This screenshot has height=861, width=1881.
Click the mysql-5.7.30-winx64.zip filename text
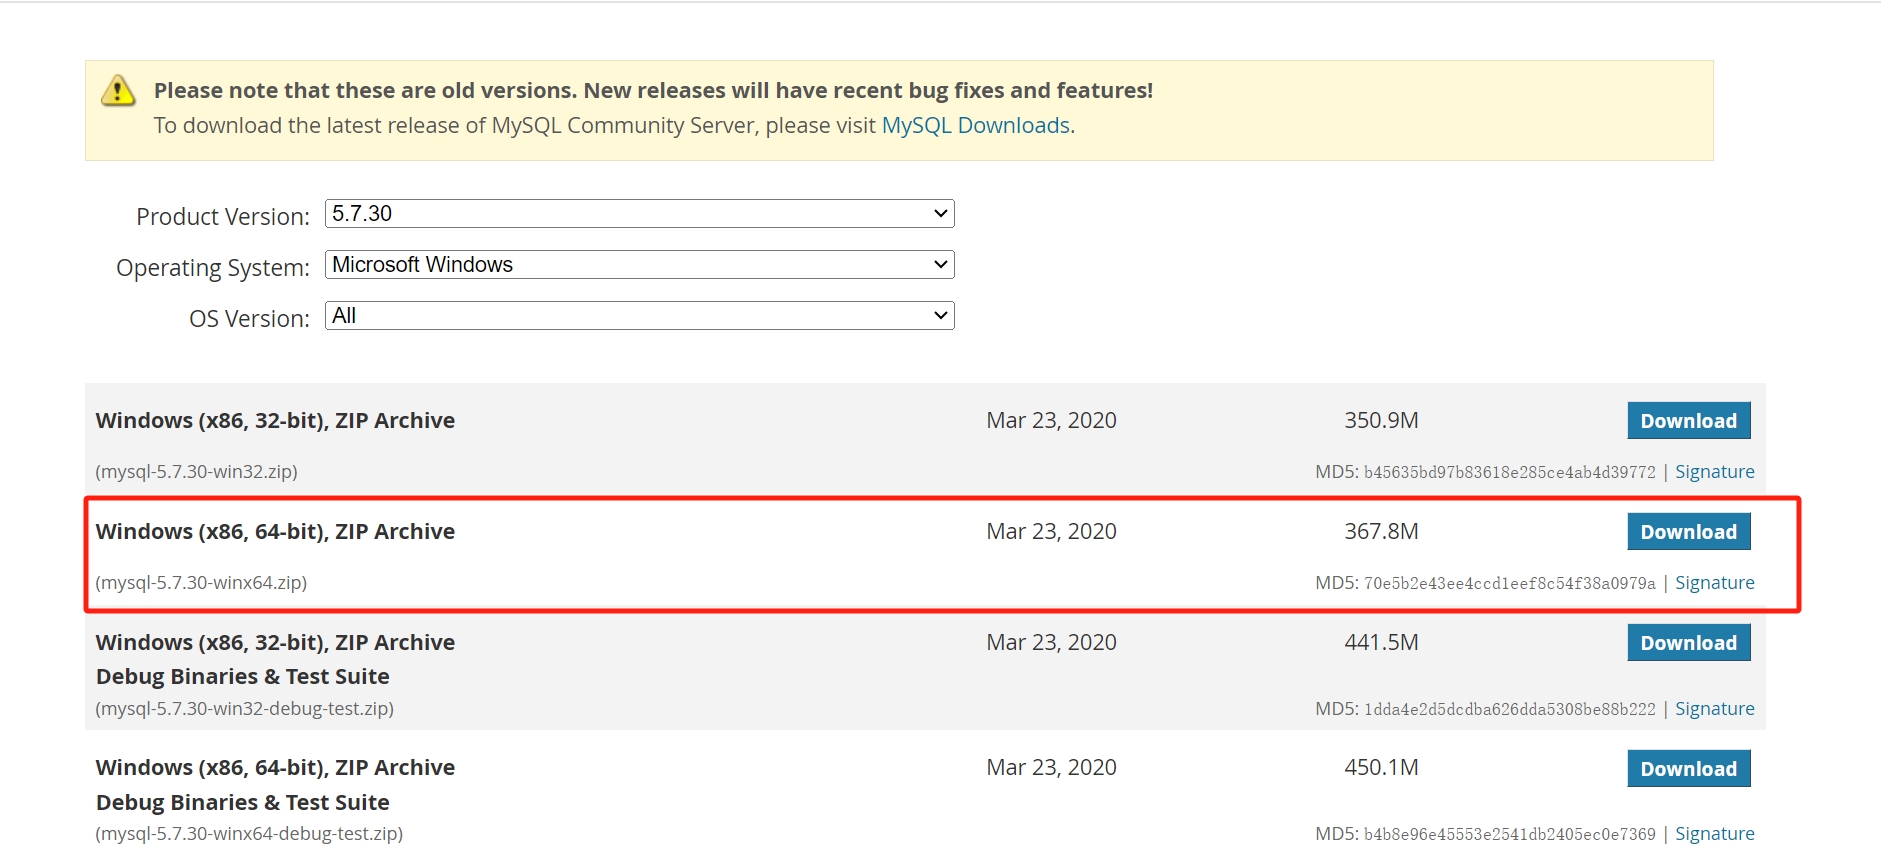click(x=201, y=583)
